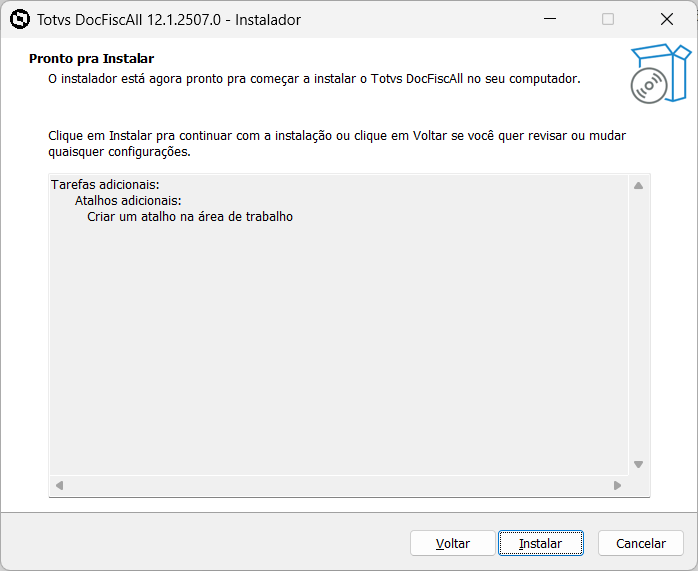Click the 'Clique em Instalar pra continuar' instructions
This screenshot has width=698, height=571.
(337, 143)
